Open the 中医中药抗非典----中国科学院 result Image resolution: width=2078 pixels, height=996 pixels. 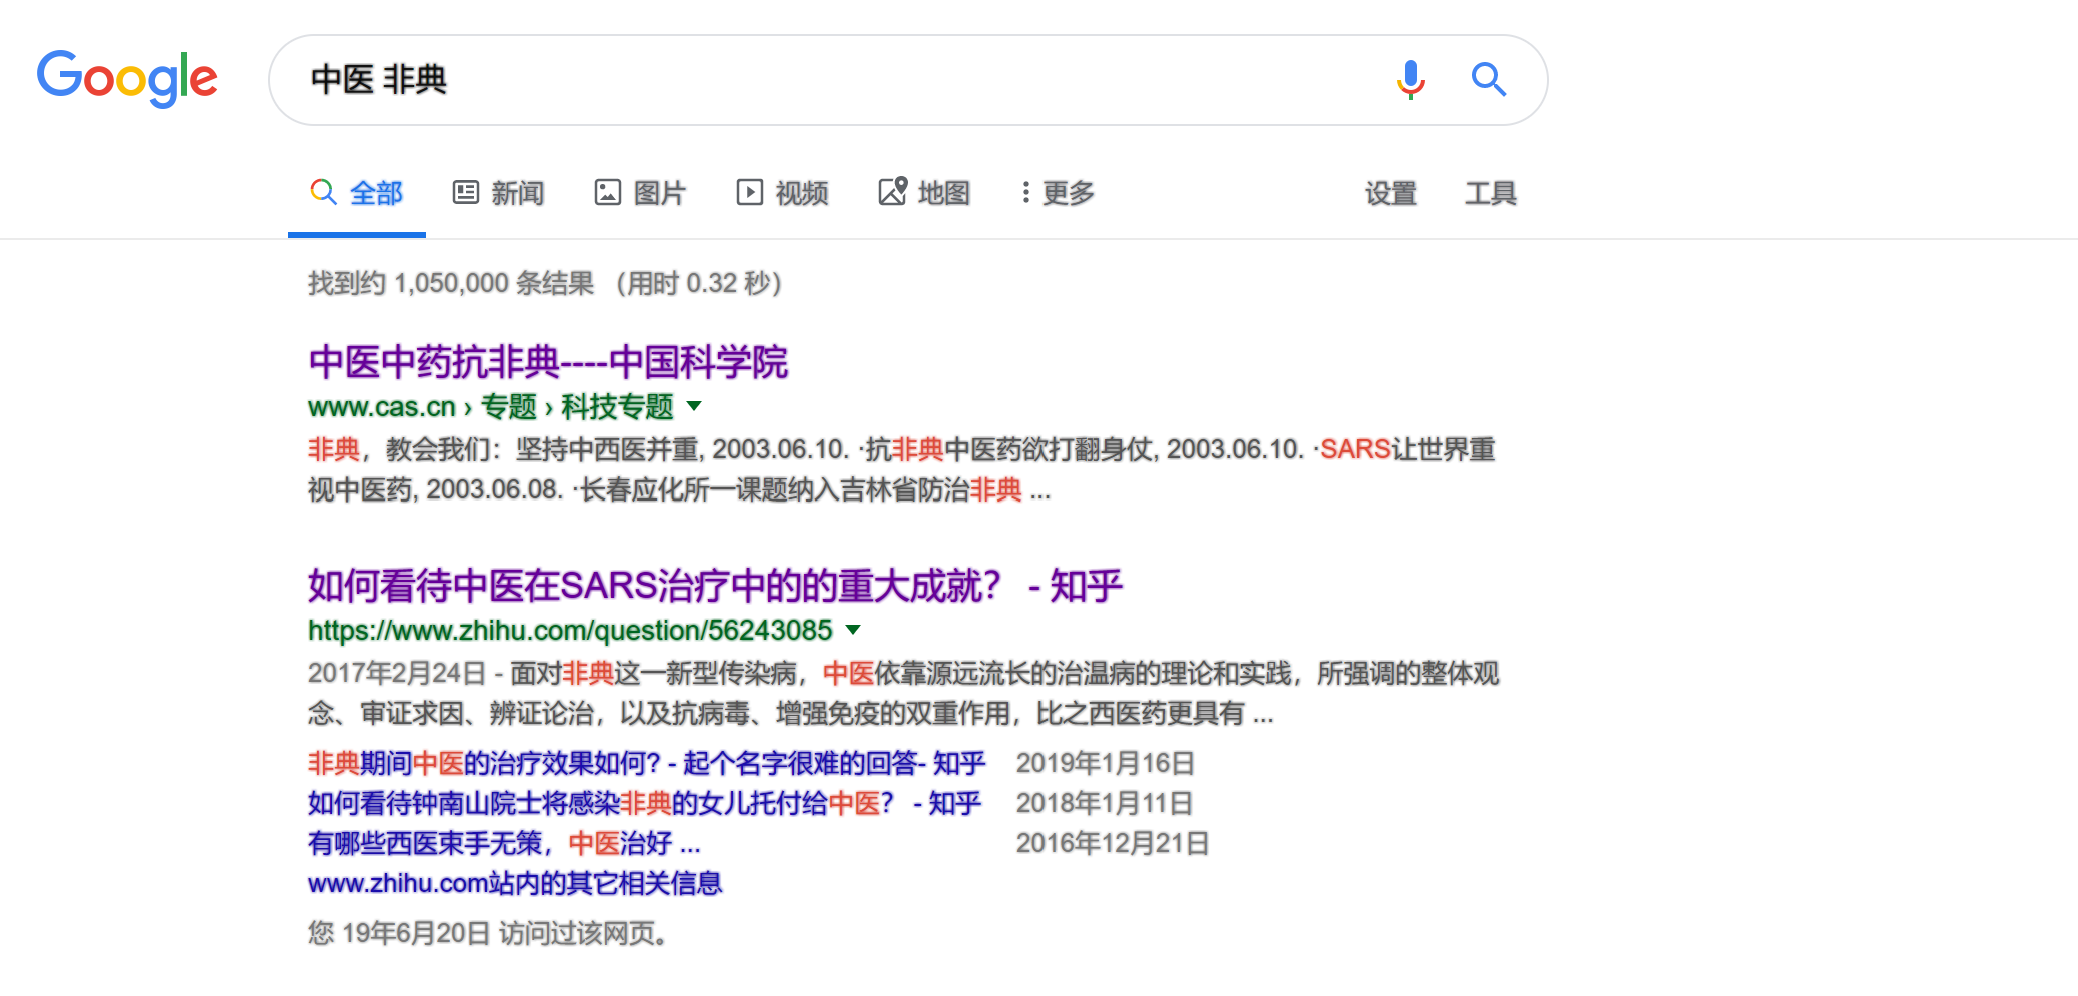pyautogui.click(x=548, y=362)
